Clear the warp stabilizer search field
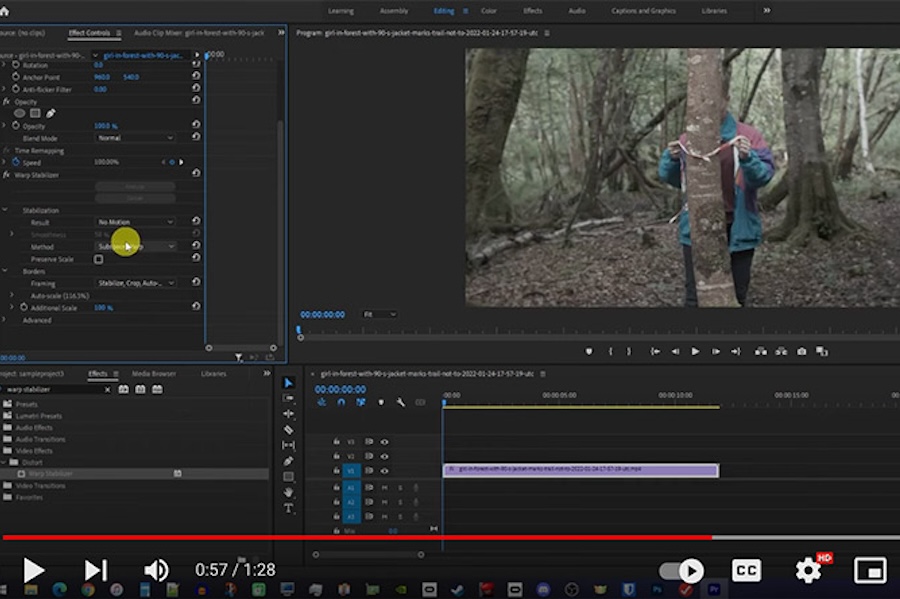 107,390
